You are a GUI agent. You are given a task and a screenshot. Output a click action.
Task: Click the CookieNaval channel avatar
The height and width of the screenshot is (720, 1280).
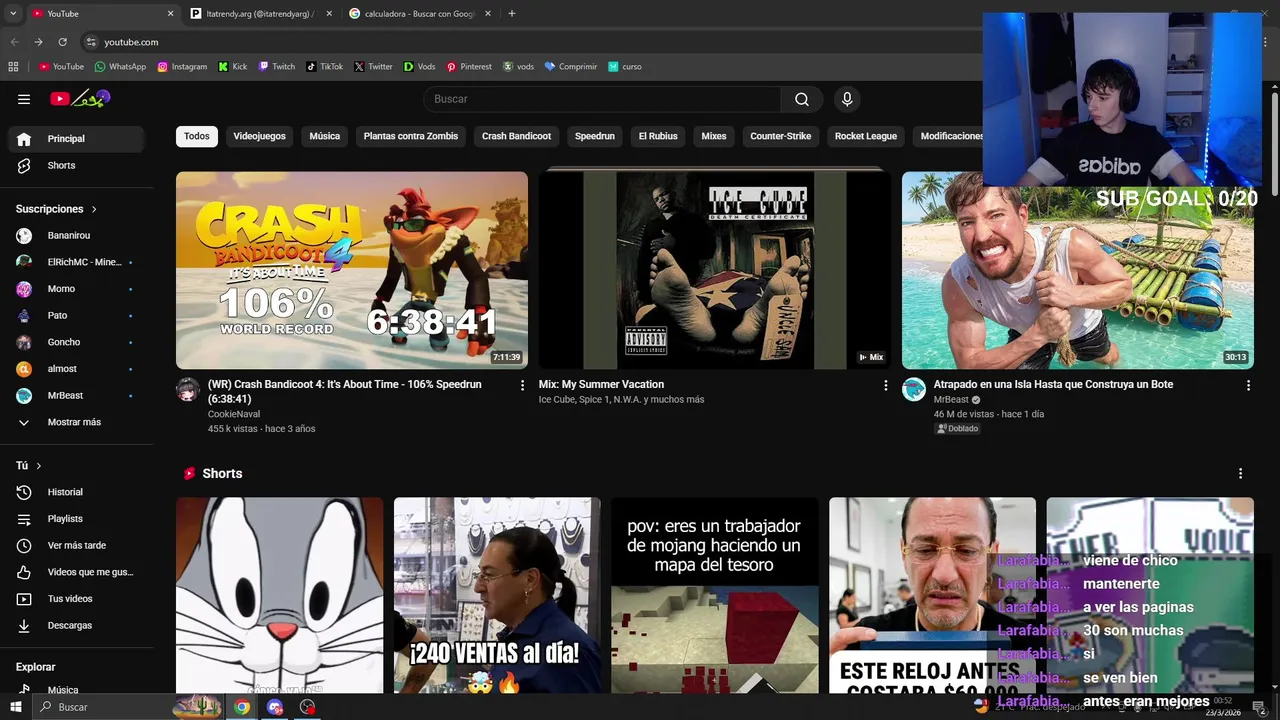pos(188,390)
